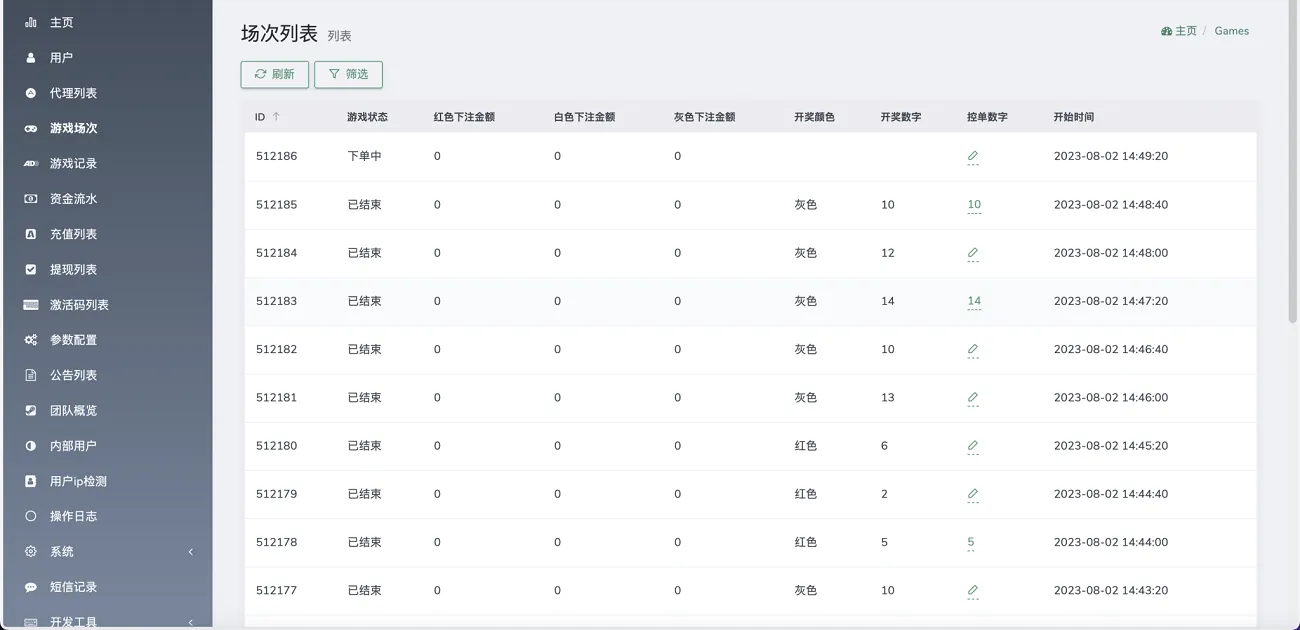Toggle the ID column sort order

click(x=275, y=116)
